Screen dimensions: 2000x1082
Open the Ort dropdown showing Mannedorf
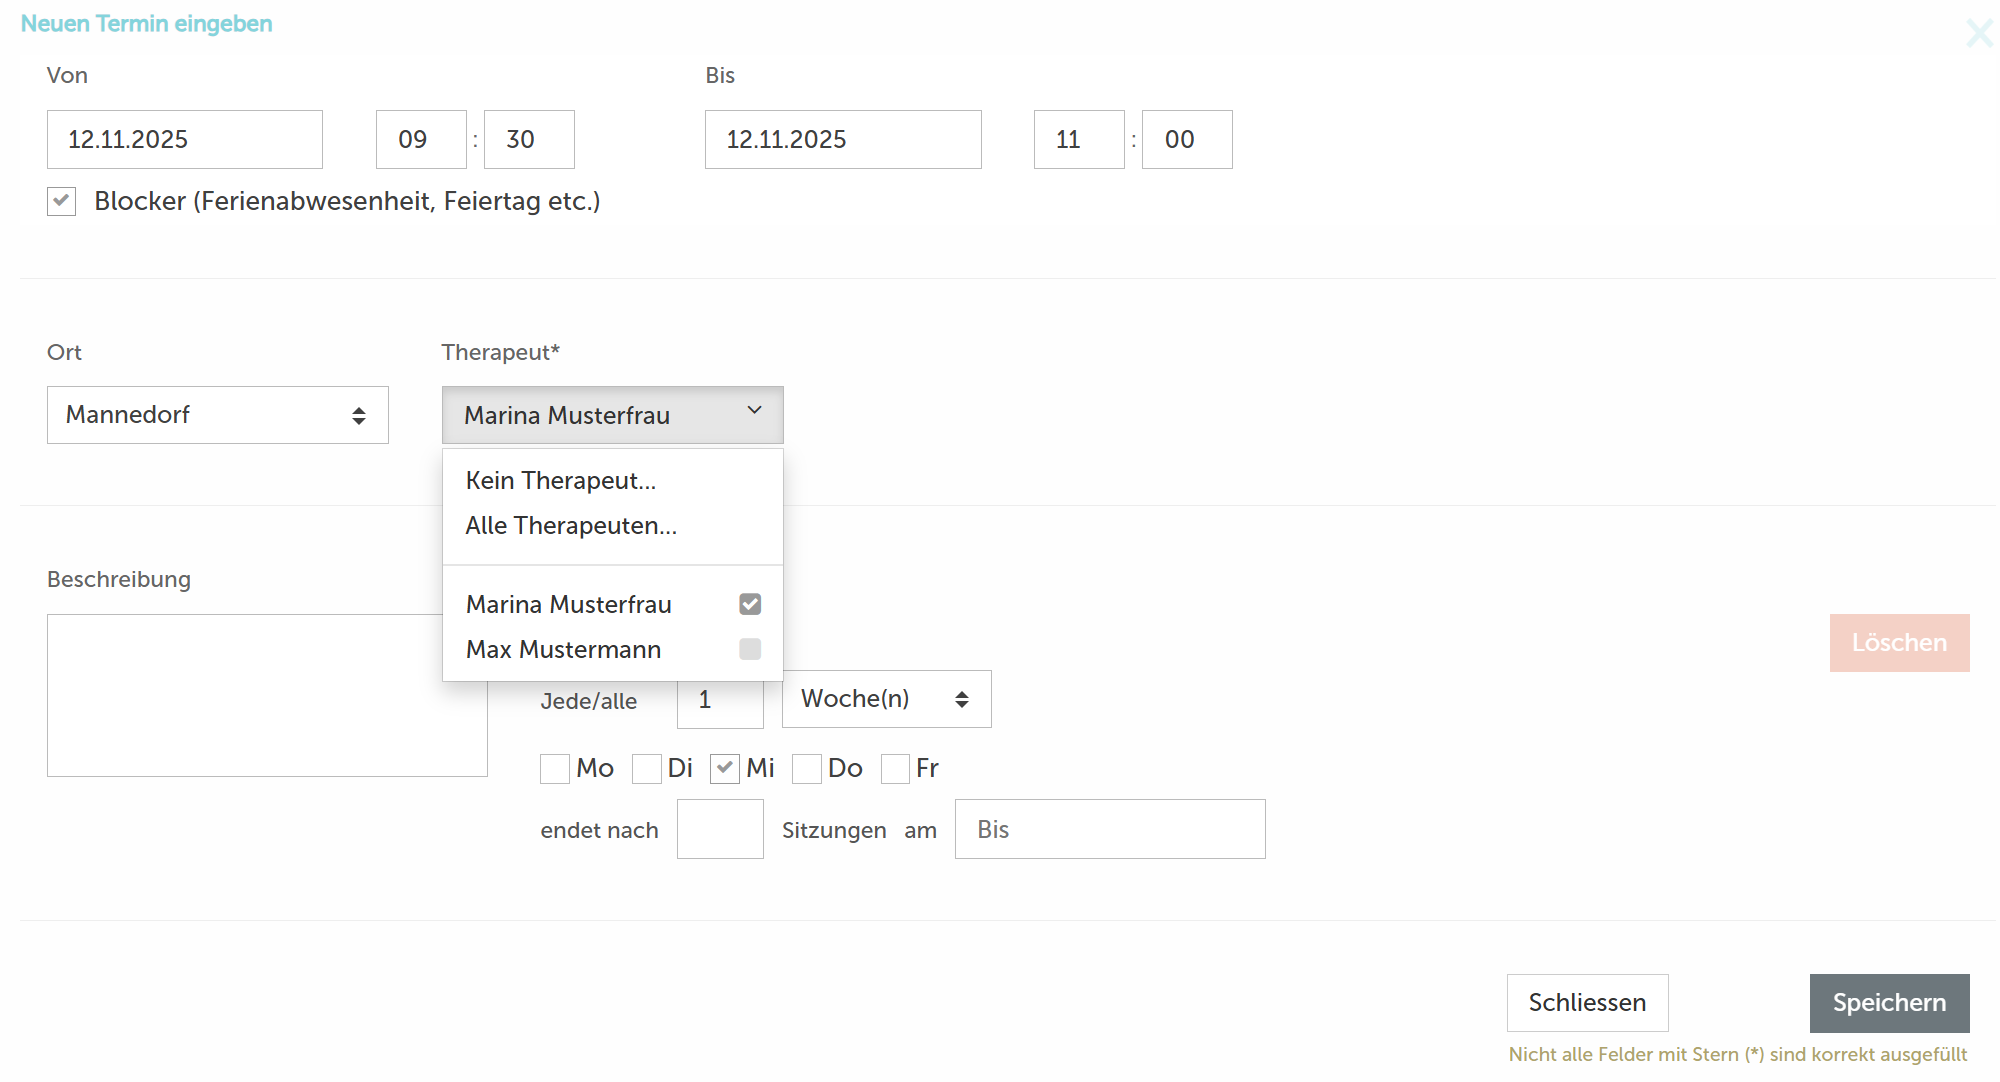[x=217, y=415]
